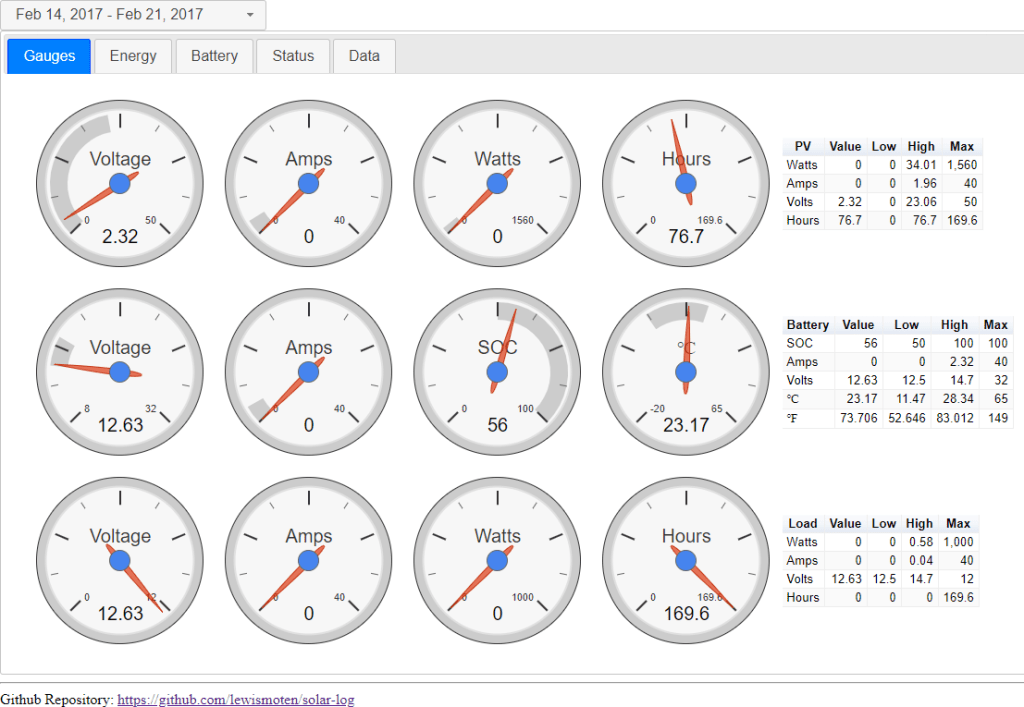Click the battery Voltage gauge with 8–32 scale

(120, 372)
